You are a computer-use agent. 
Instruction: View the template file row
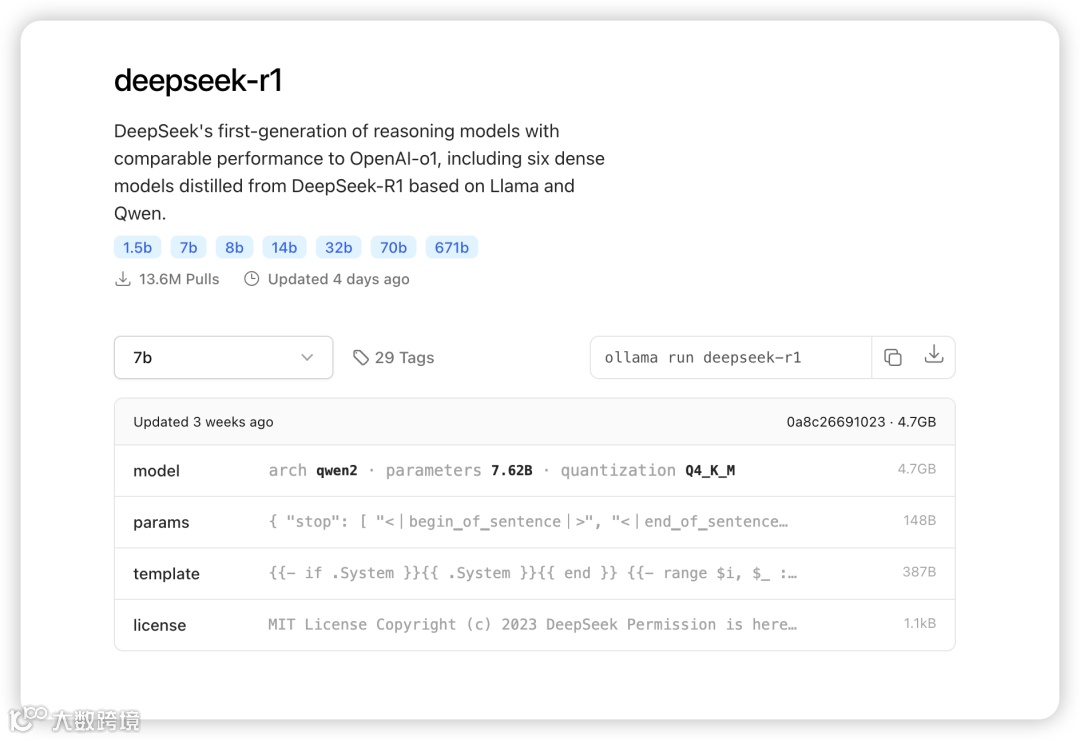coord(534,573)
